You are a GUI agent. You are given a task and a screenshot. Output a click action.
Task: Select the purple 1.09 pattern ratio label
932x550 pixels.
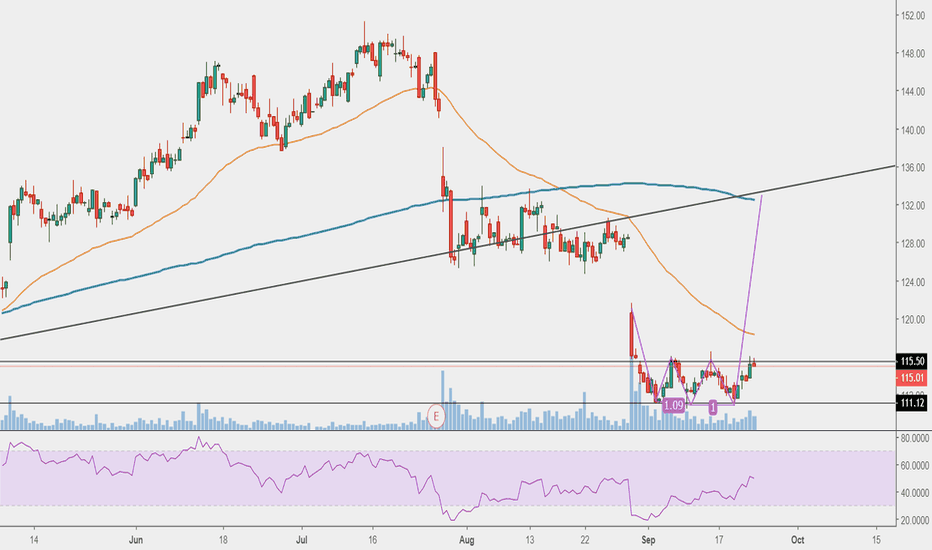[673, 406]
